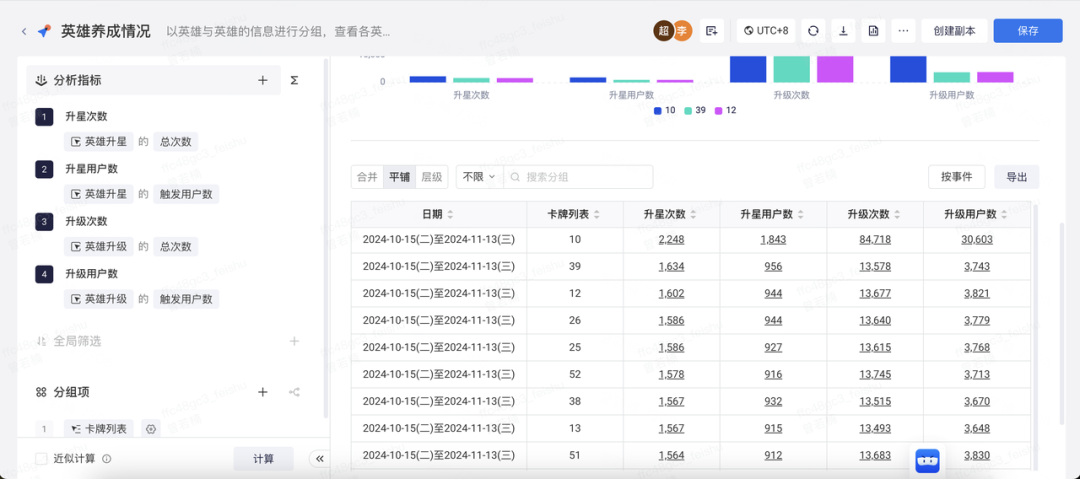The width and height of the screenshot is (1080, 479).
Task: Click the download icon in header
Action: pos(843,31)
